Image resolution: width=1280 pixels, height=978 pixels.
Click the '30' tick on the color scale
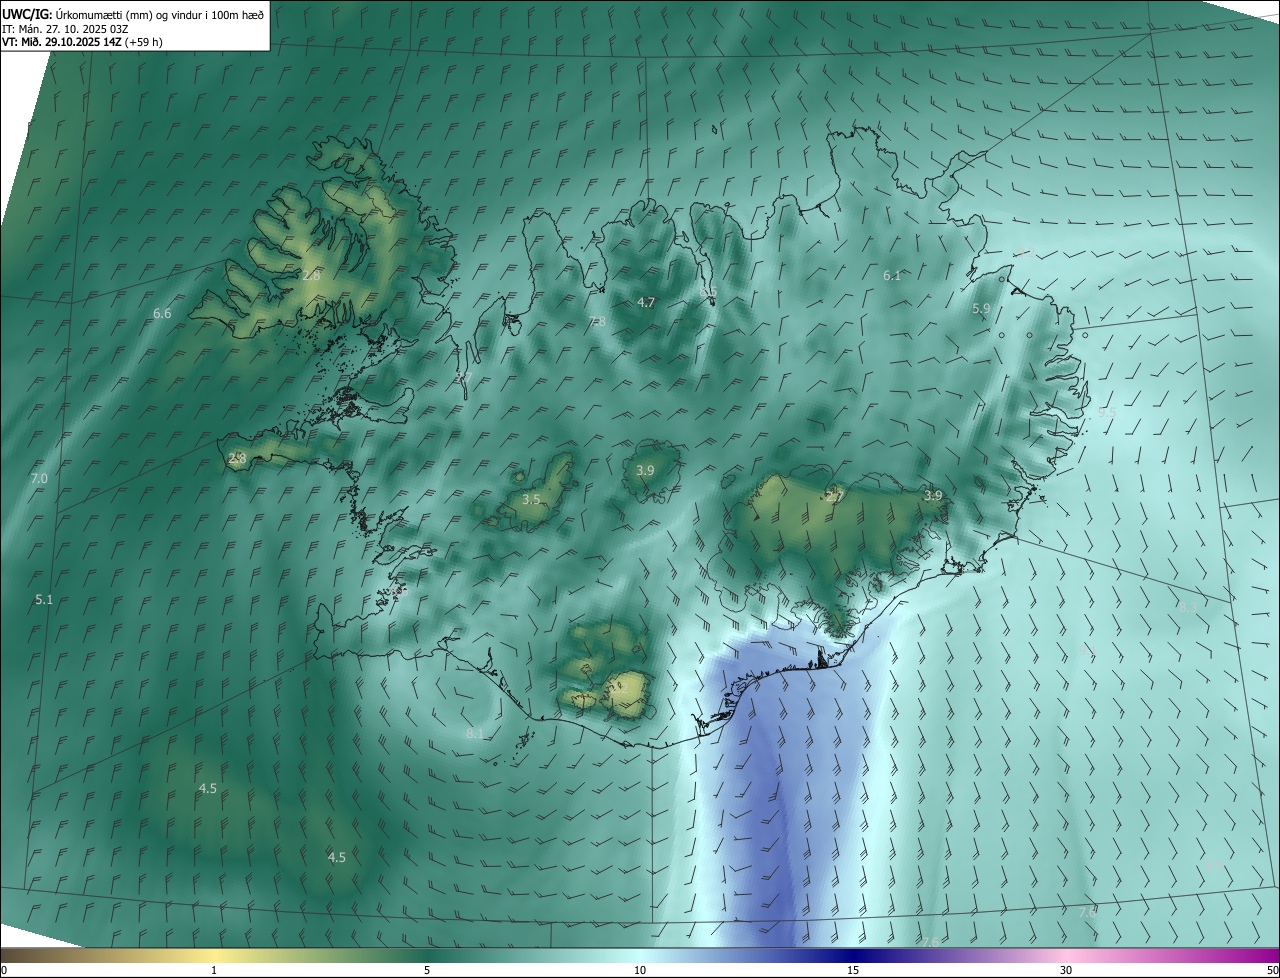pos(1066,970)
